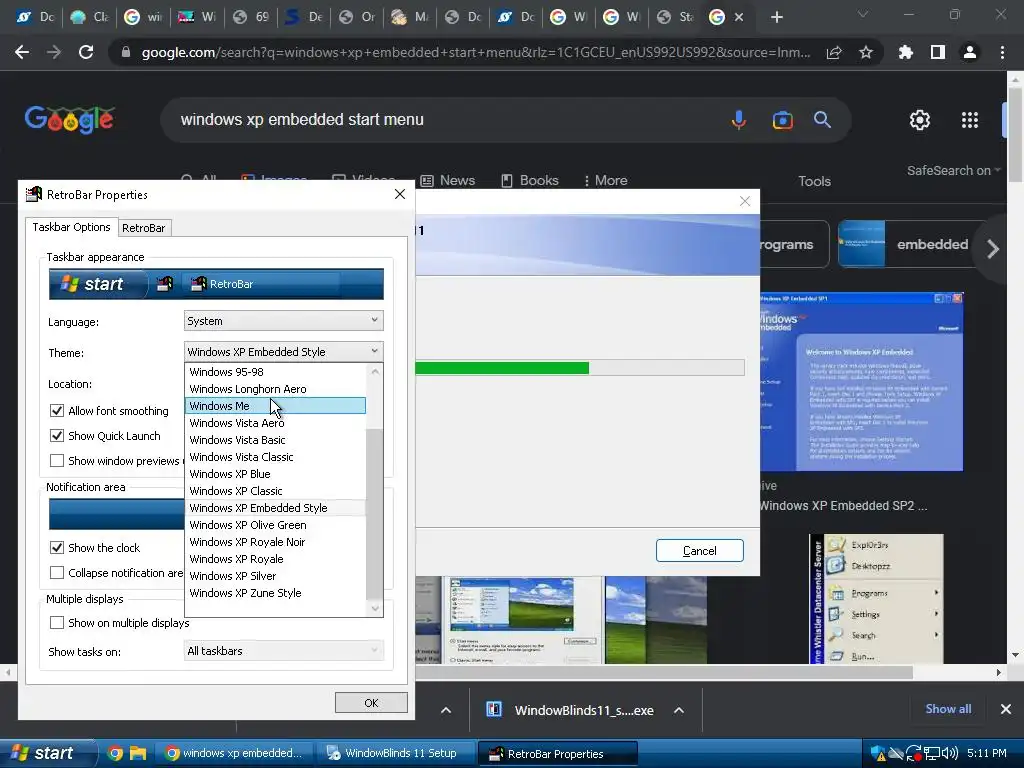Collapse the Theme dropdown combo box

pyautogui.click(x=283, y=351)
